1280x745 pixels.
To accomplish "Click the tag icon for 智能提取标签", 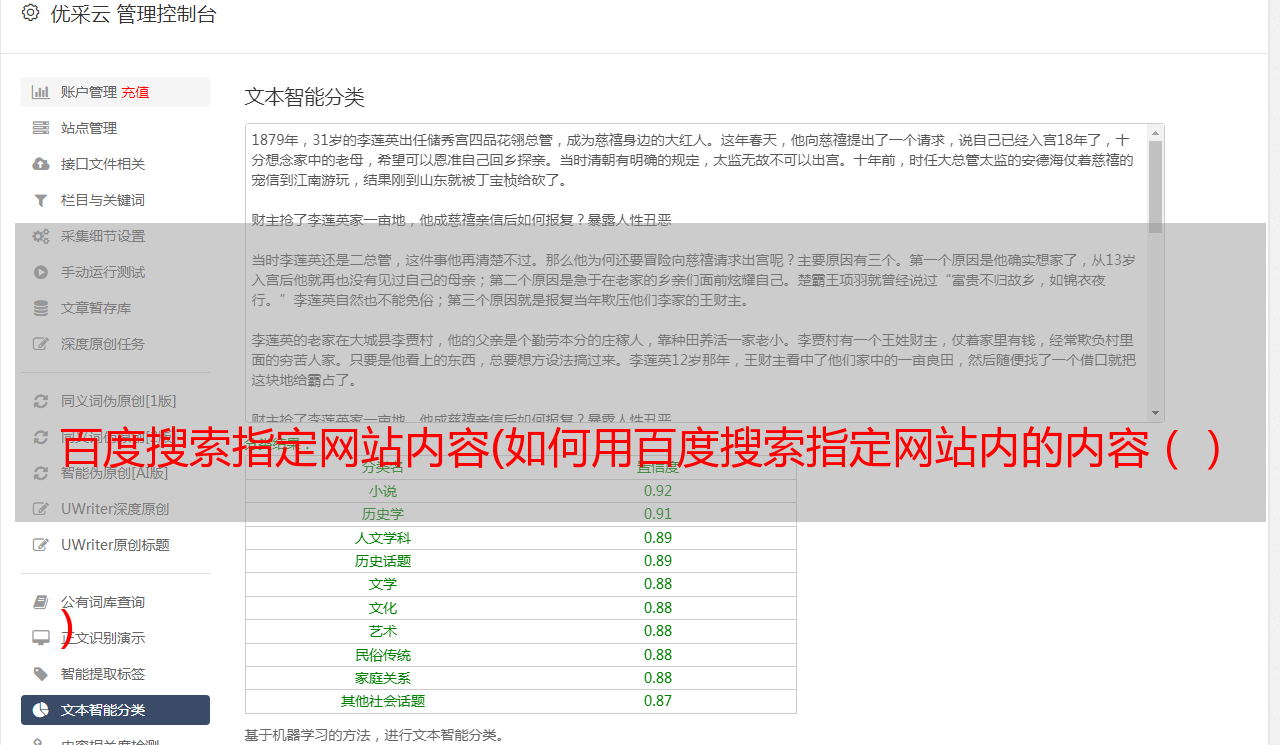I will 41,674.
